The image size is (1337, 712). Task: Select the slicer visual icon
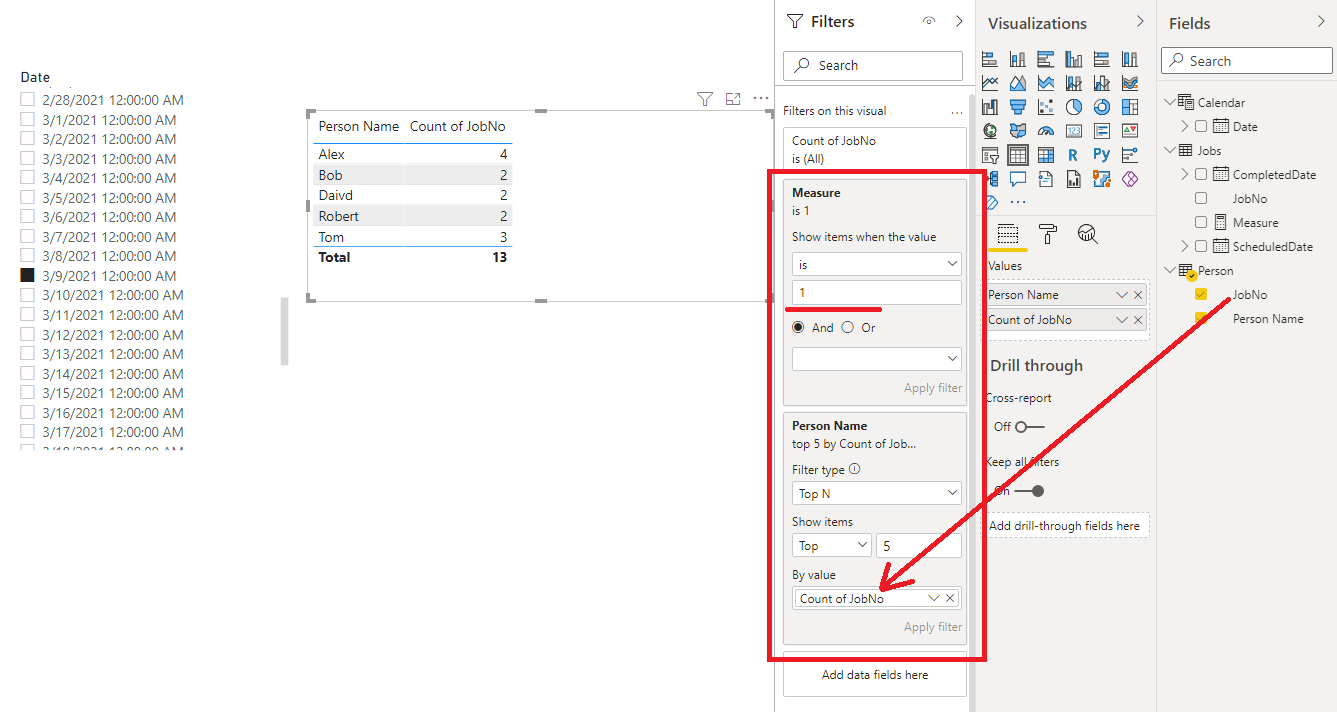tap(991, 155)
